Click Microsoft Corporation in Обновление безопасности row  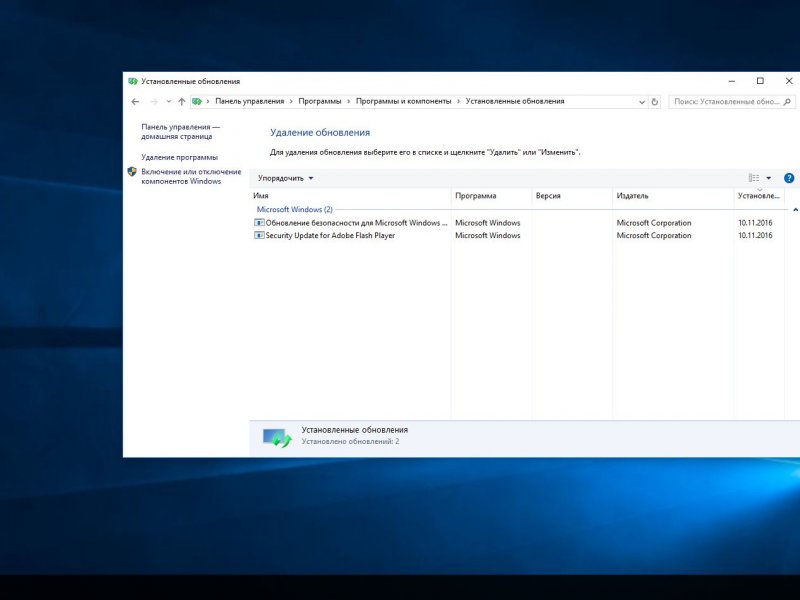tap(654, 223)
